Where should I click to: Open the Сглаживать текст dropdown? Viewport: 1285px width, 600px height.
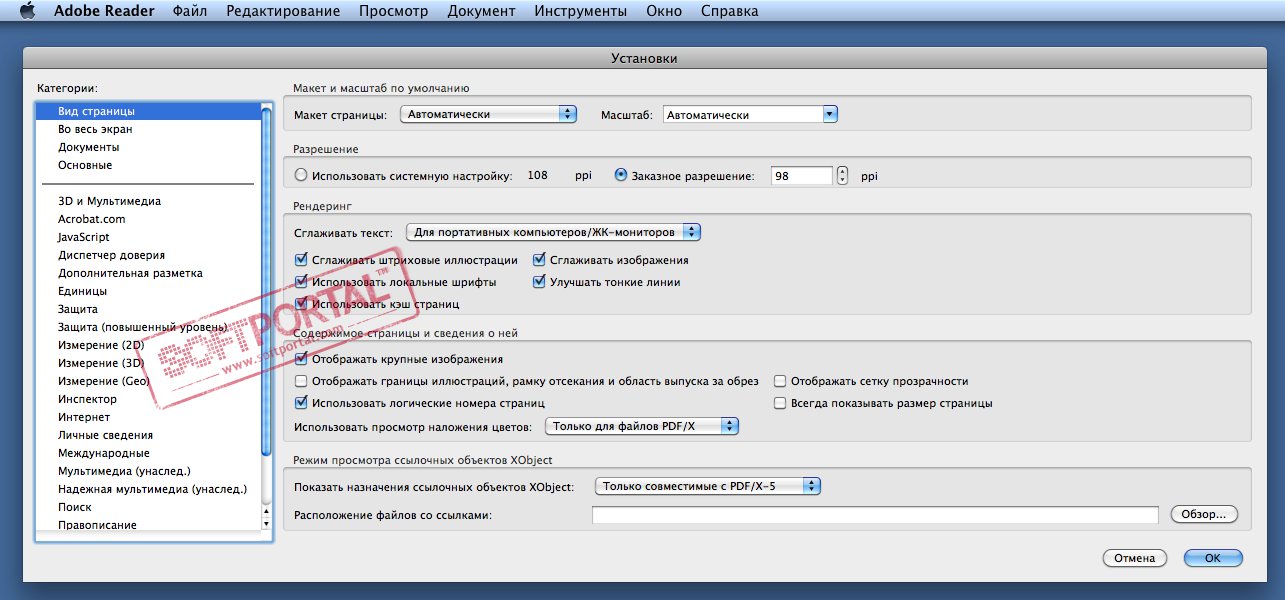[553, 232]
